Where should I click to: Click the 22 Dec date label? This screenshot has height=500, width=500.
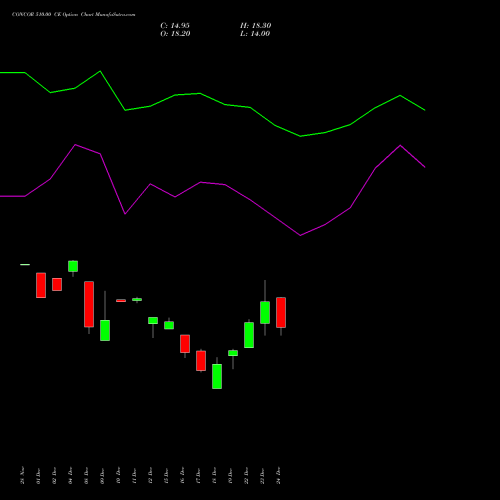246,476
